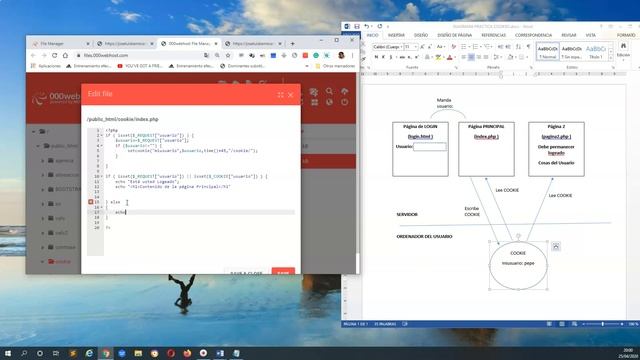Toggle fullscreen in Edit file dialog

tap(280, 95)
